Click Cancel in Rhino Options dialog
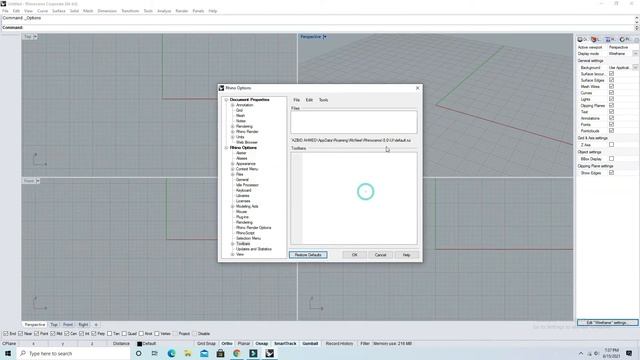 [380, 255]
